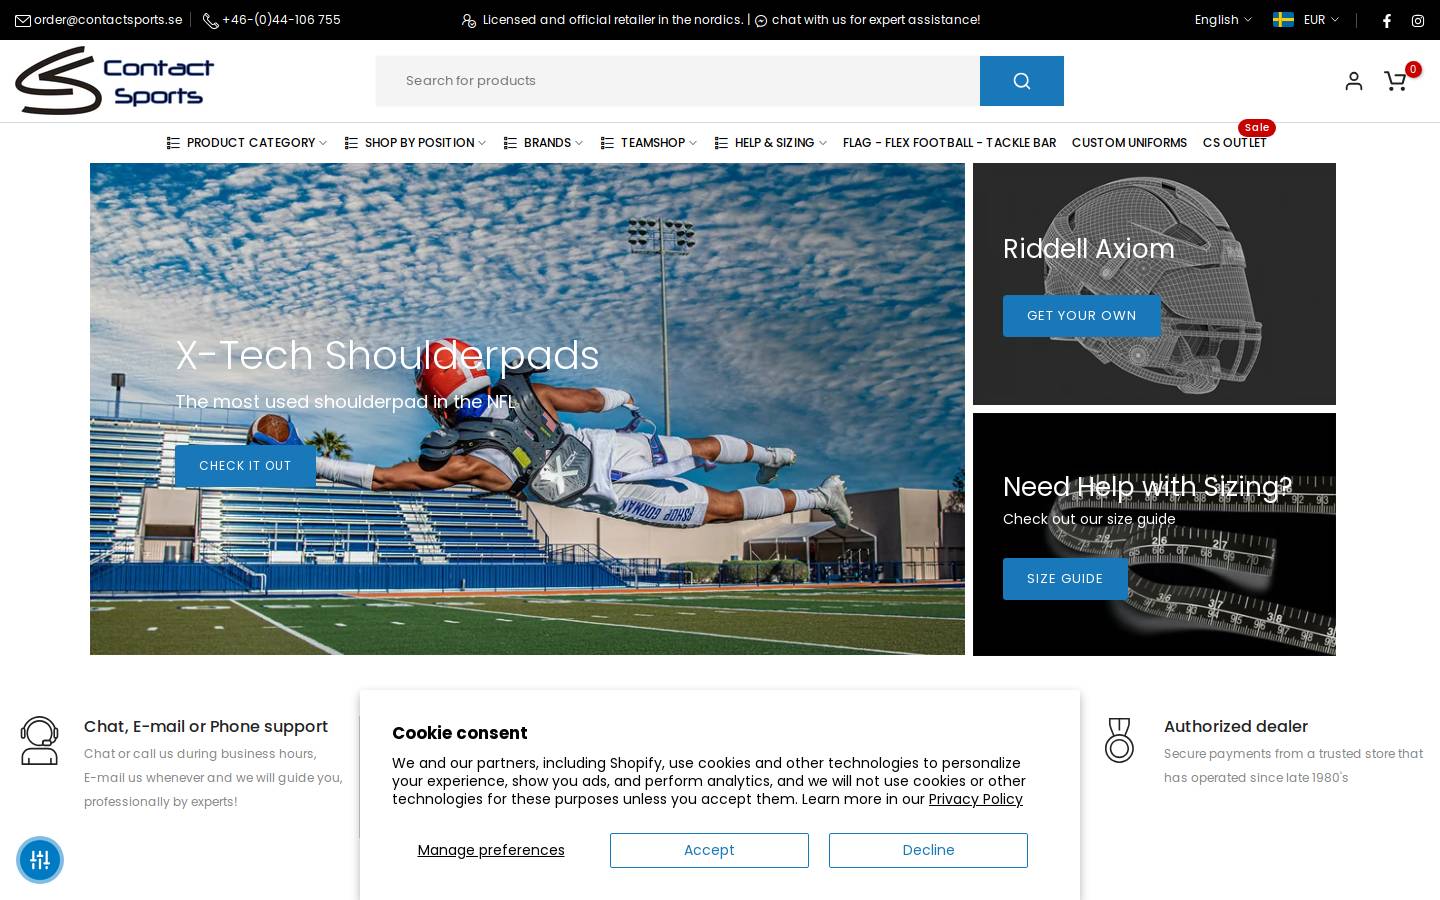
Task: Click the search magnifier button
Action: (1021, 81)
